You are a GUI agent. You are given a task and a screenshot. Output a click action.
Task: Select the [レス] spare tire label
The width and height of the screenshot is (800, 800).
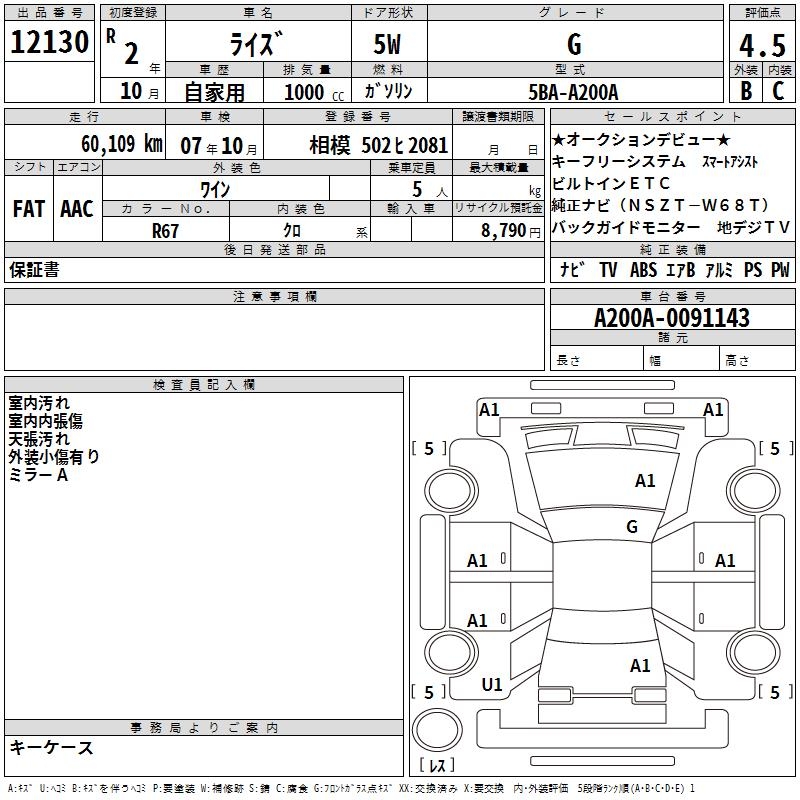[437, 765]
